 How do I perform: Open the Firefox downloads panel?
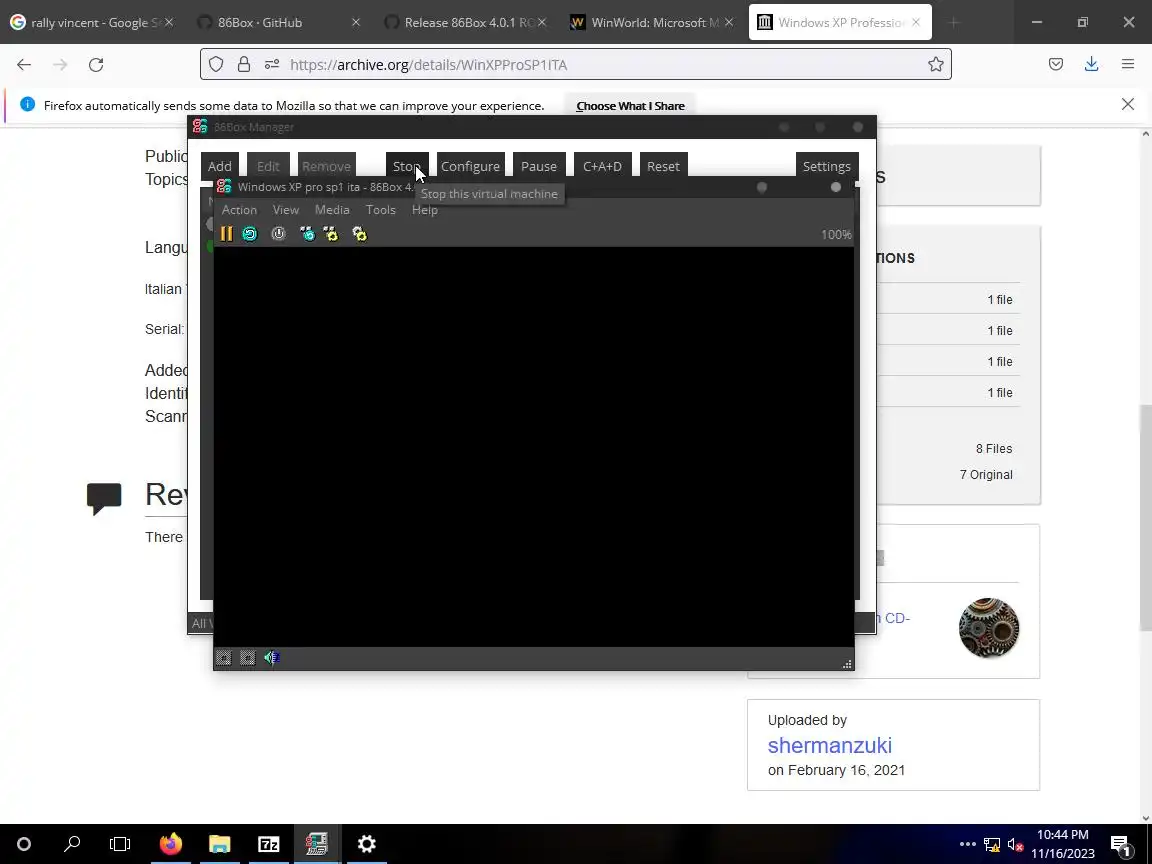[1091, 65]
